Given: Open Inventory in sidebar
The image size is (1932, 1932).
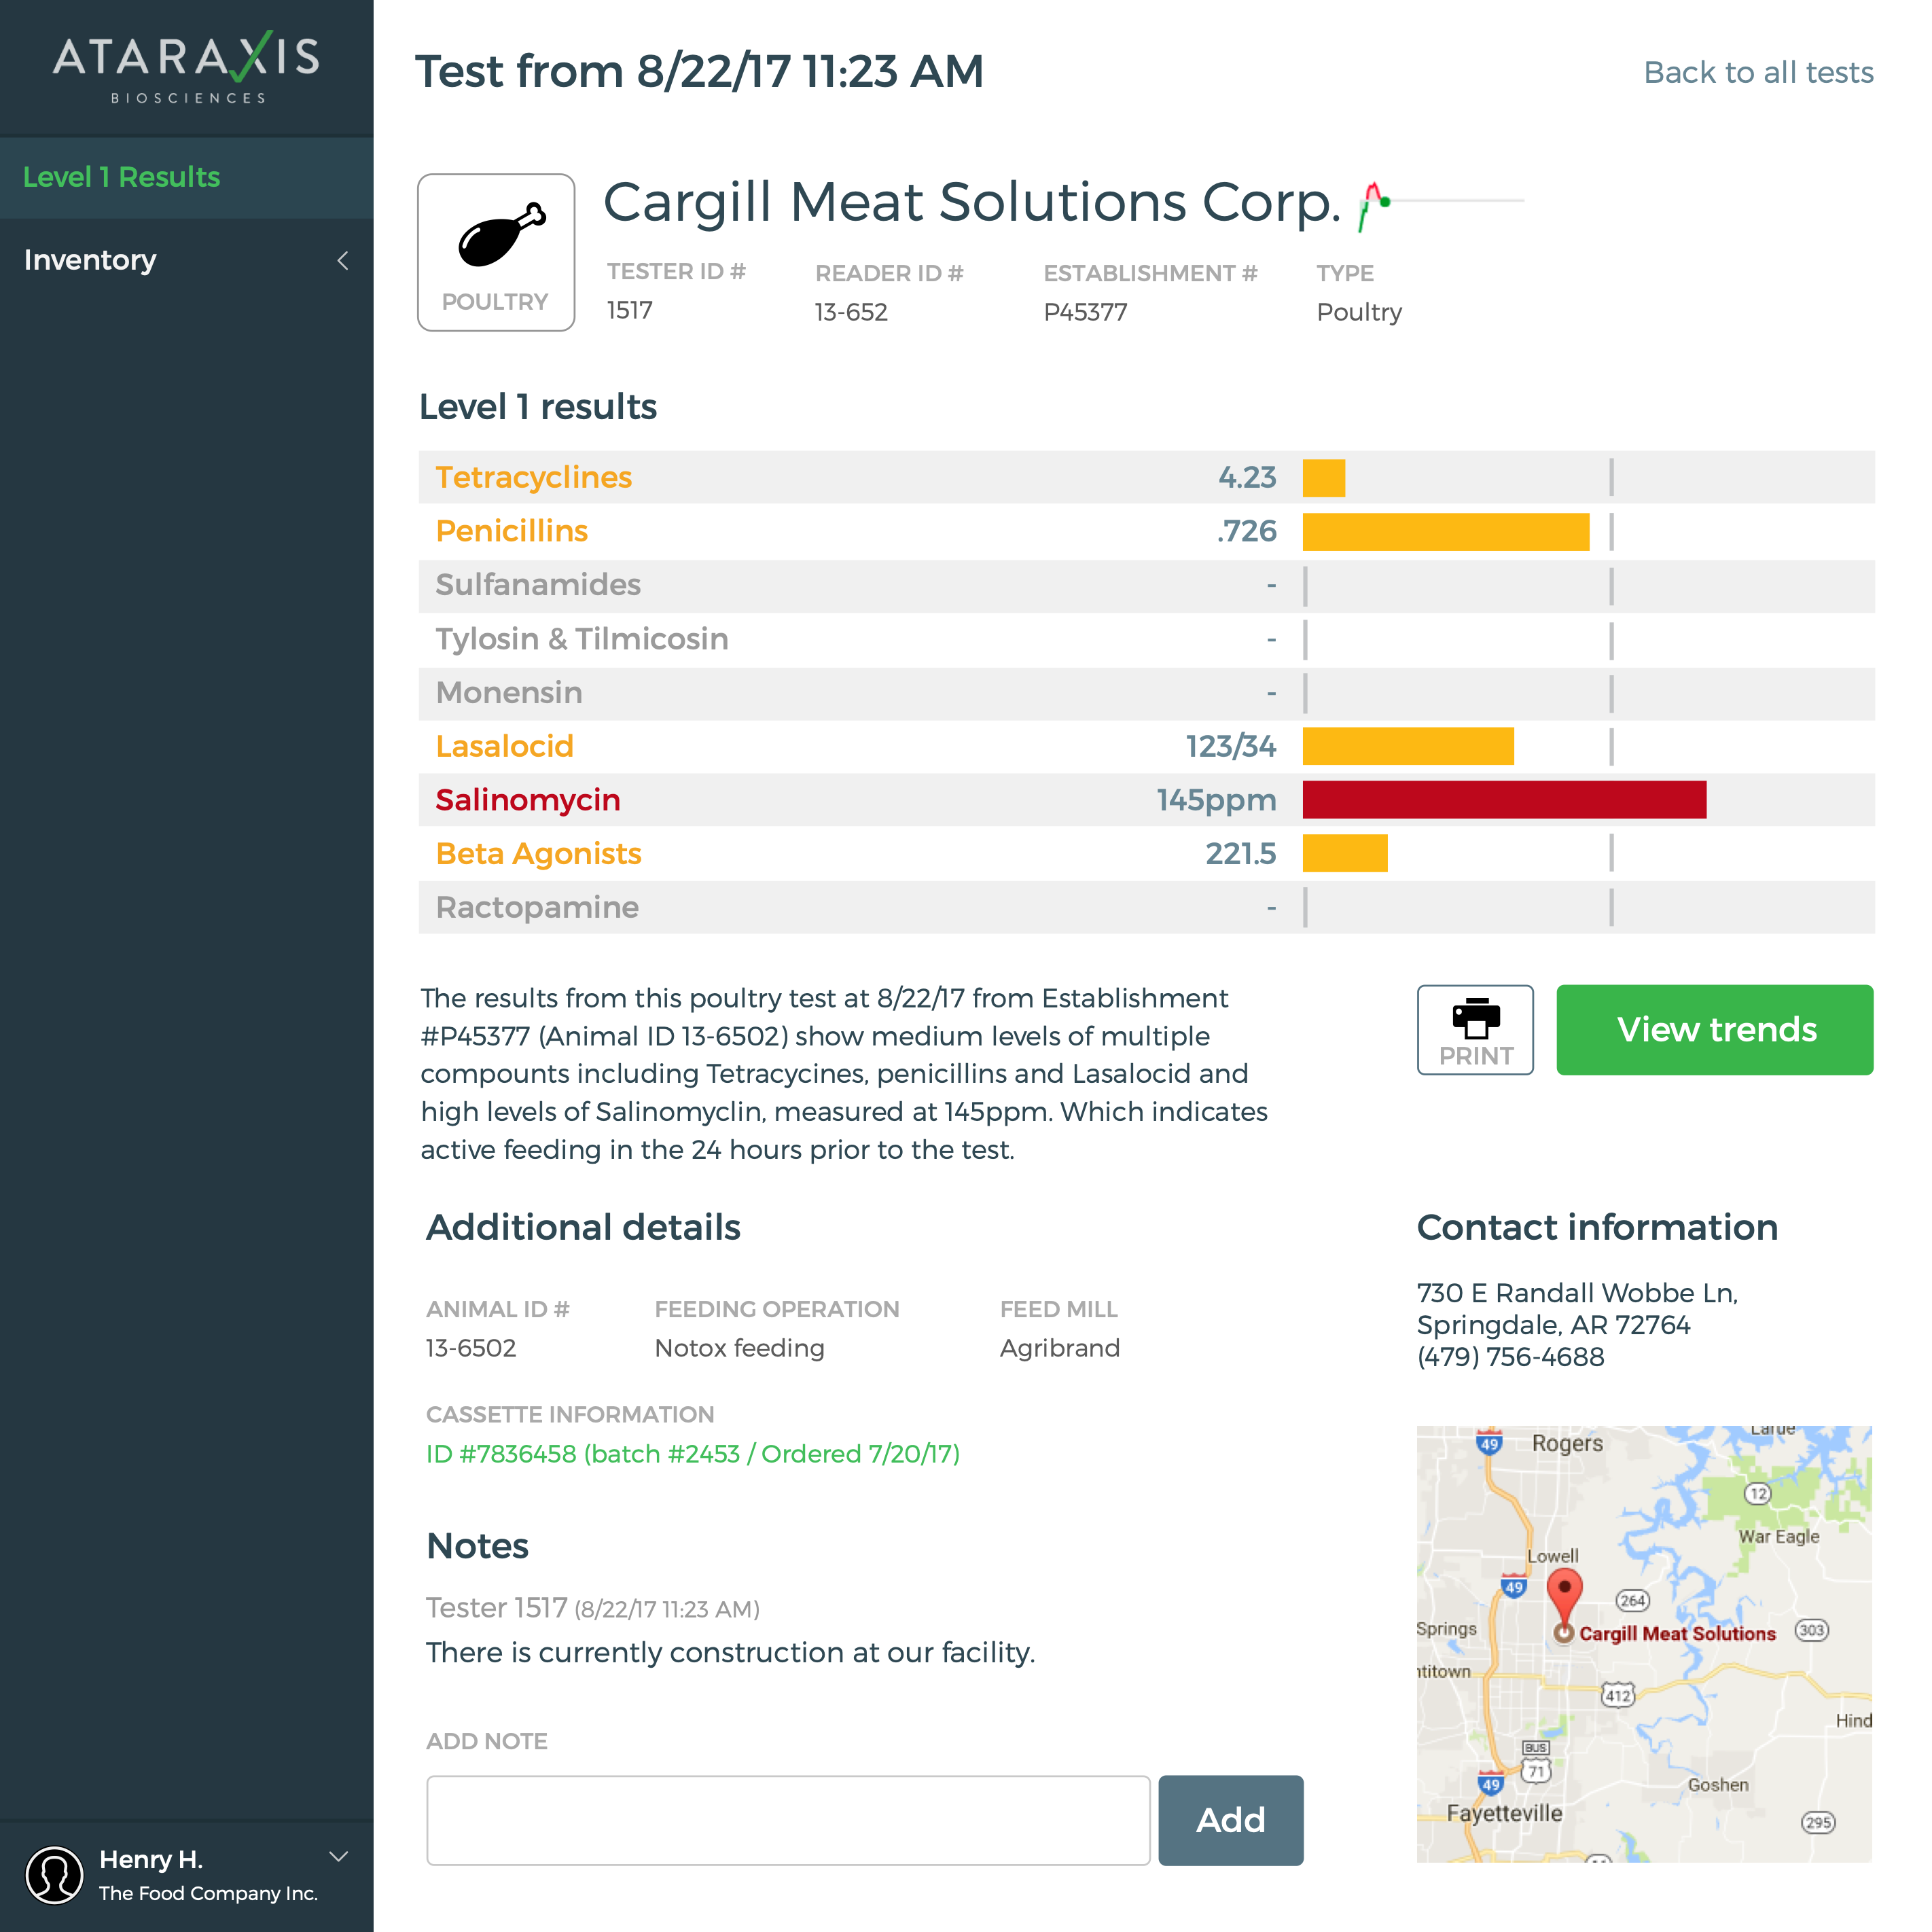Looking at the screenshot, I should click(187, 260).
